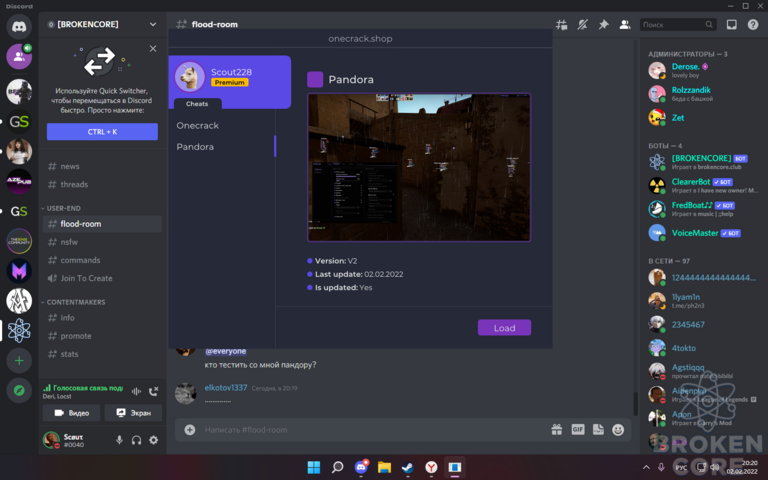Open the nsfw channel

click(x=102, y=242)
